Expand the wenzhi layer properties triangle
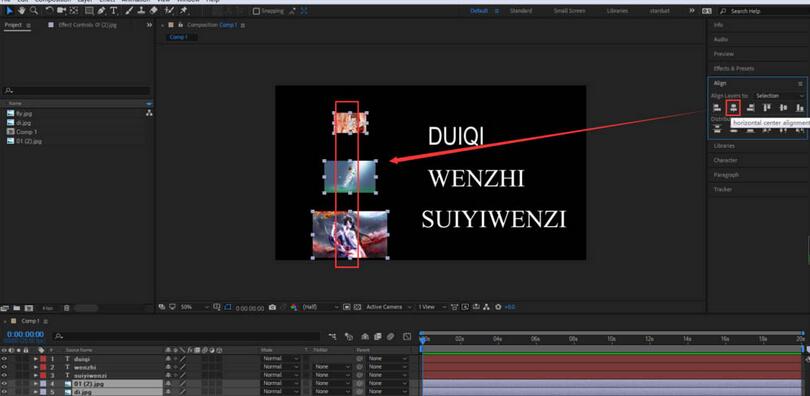This screenshot has height=396, width=810. 36,367
